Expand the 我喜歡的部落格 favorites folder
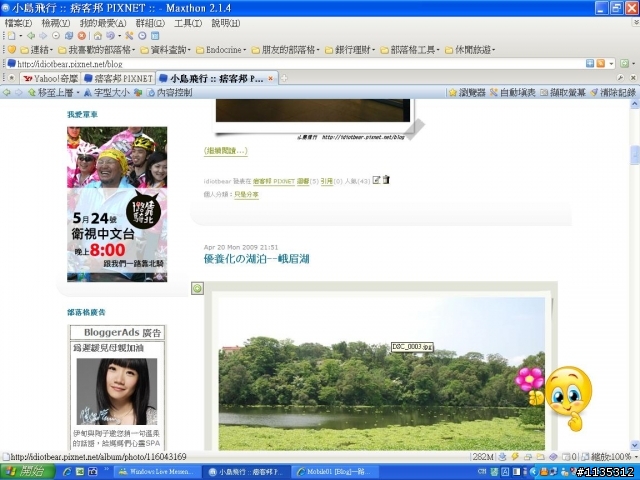 [x=97, y=50]
